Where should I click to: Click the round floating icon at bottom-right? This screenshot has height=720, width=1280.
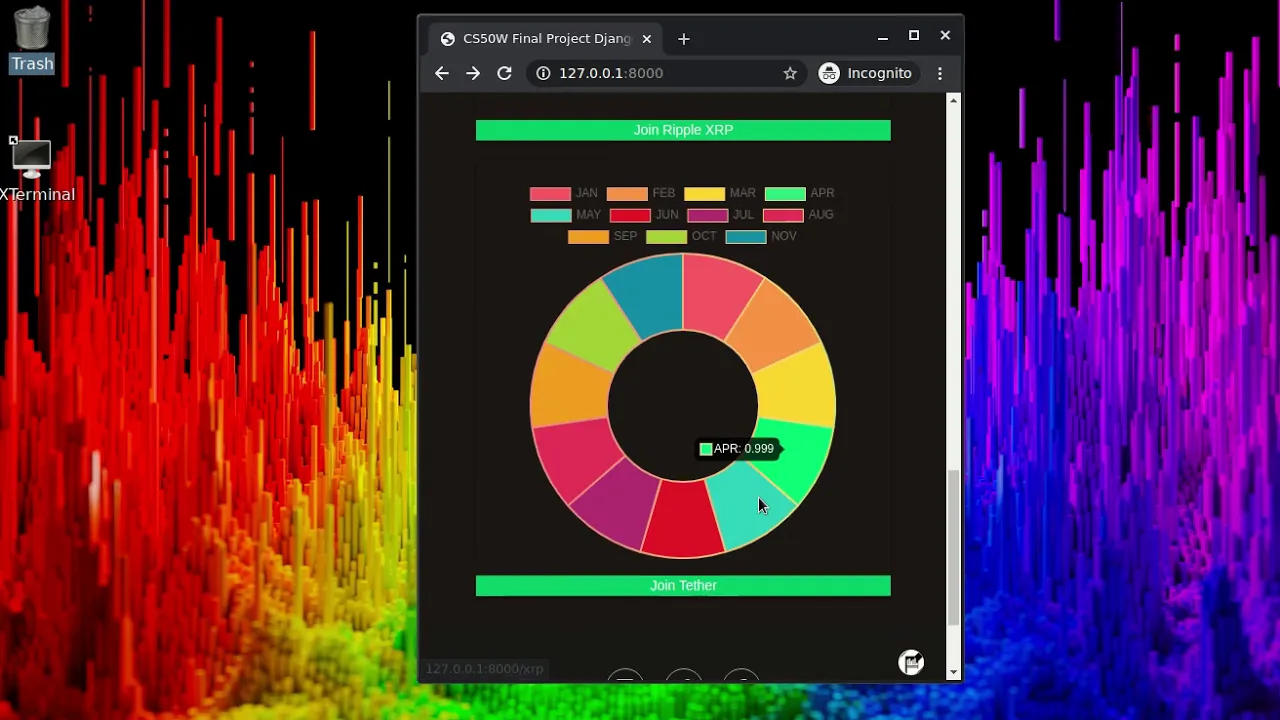pyautogui.click(x=911, y=662)
